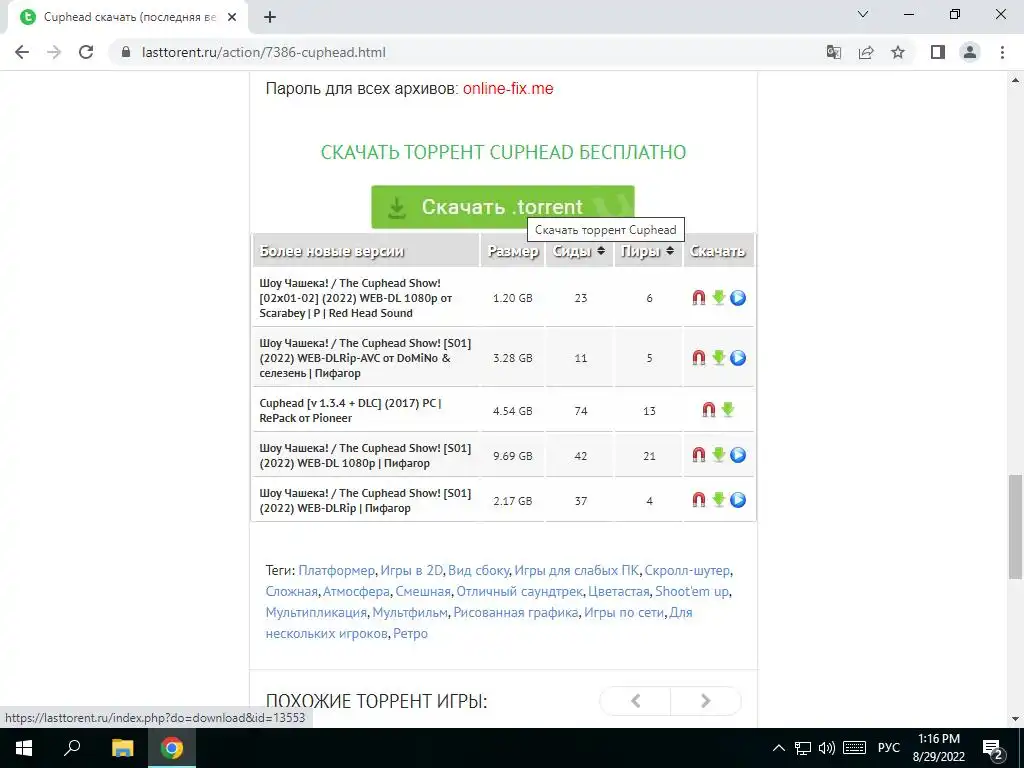Viewport: 1024px width, 768px height.
Task: Open Сложная tag link
Action: click(291, 591)
